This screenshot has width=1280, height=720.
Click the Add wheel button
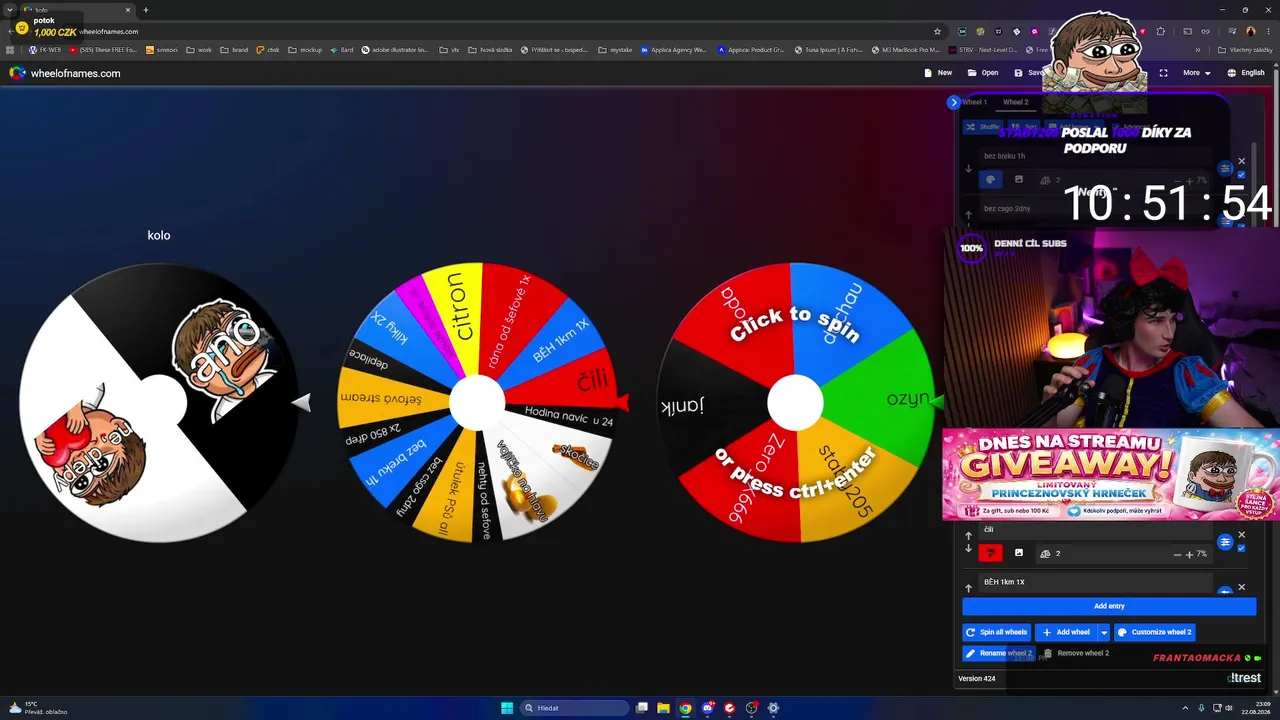pyautogui.click(x=1066, y=632)
